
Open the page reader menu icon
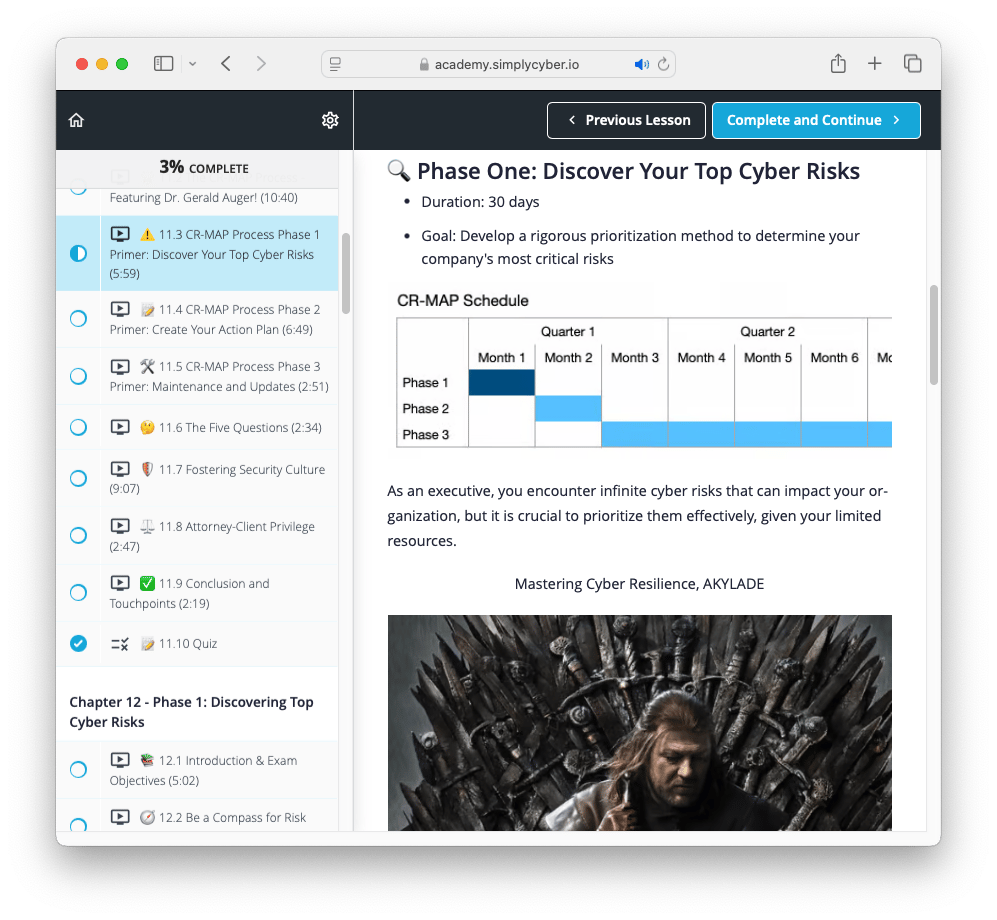pos(335,64)
